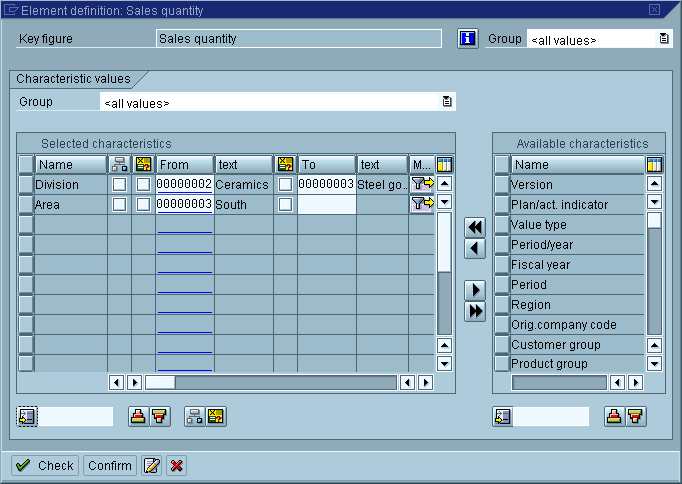Toggle the hierarchy checkbox in Area row
Image resolution: width=682 pixels, height=484 pixels.
120,204
